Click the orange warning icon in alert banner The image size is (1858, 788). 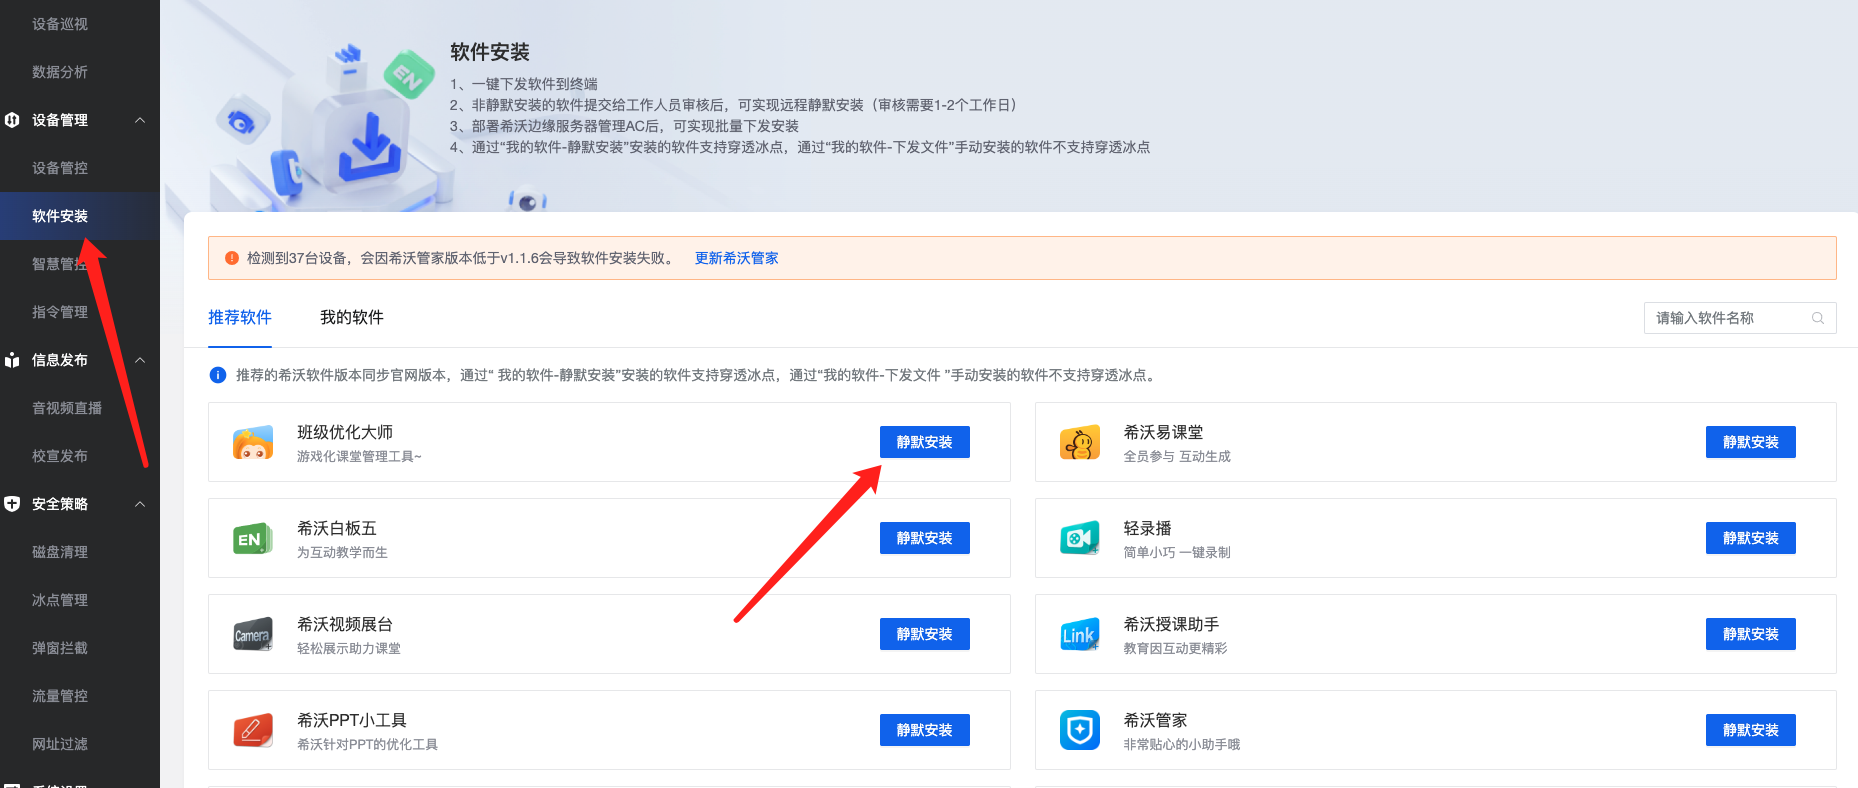232,258
